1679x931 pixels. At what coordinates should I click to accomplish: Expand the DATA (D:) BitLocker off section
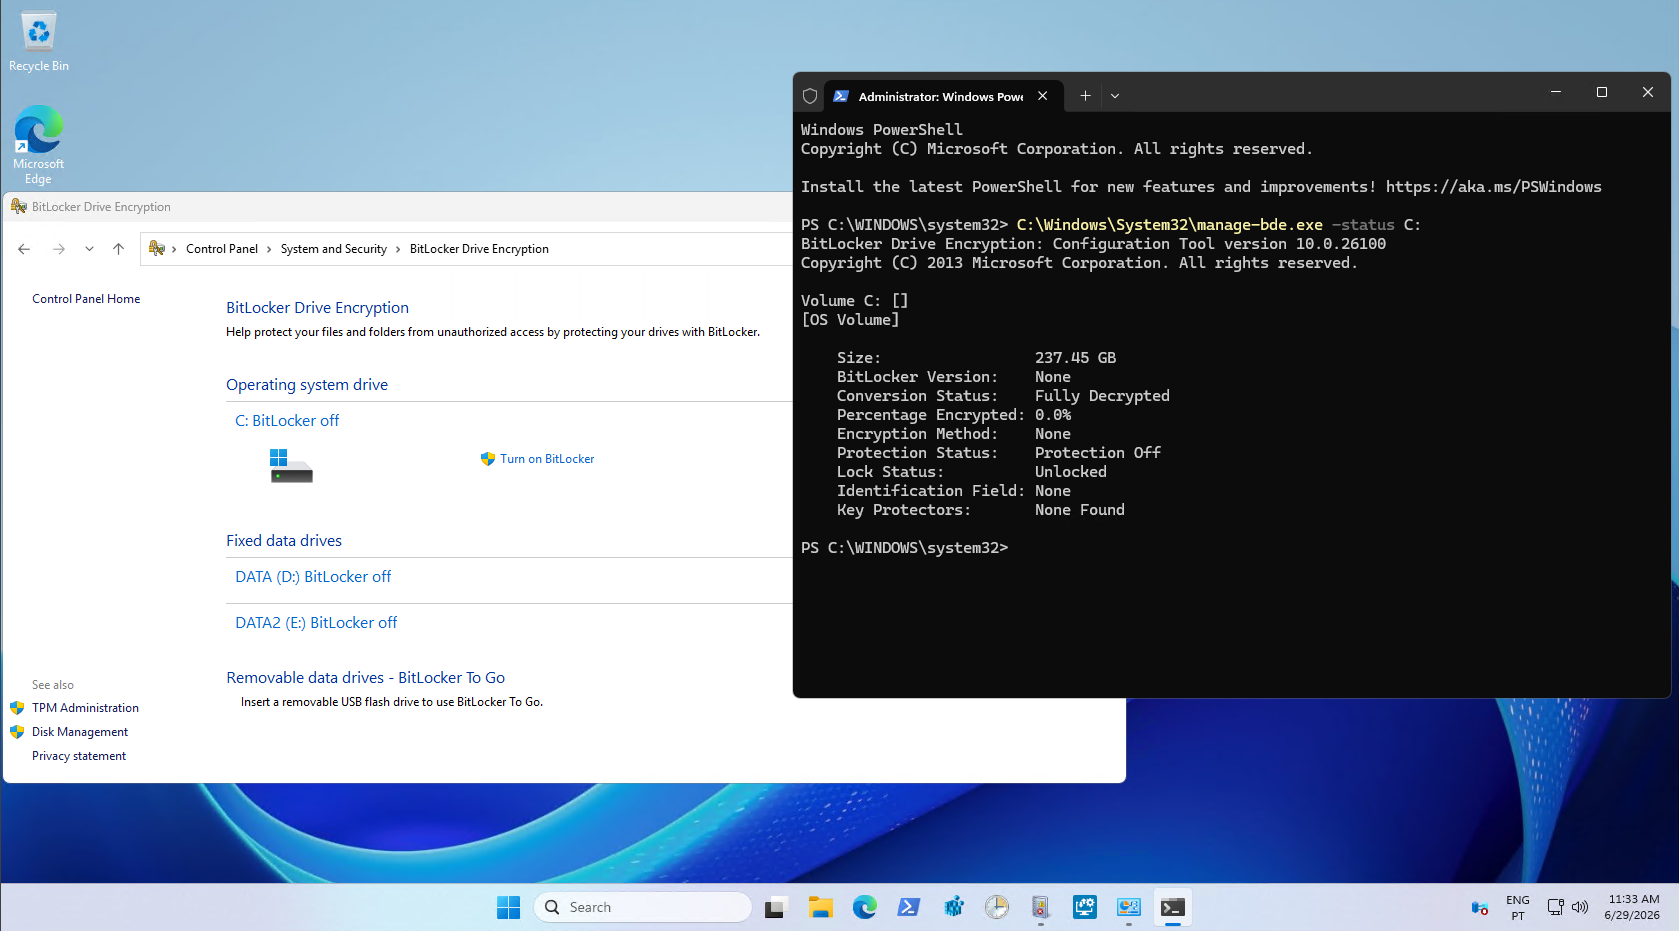313,577
